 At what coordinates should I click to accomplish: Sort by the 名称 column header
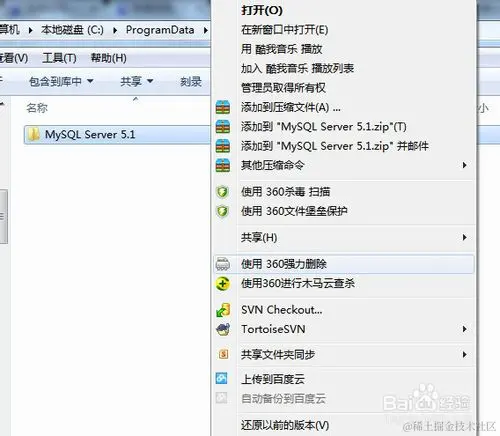tap(37, 108)
